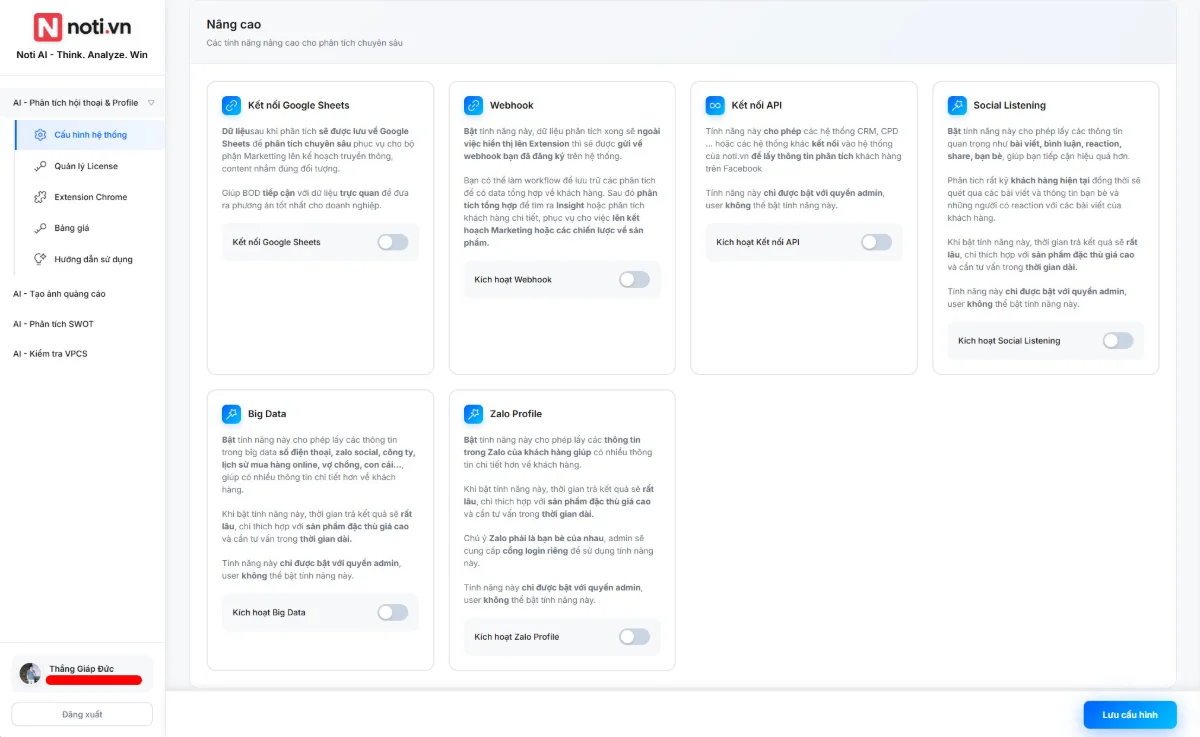Click the Lưu cấu hình button
The image size is (1200, 737).
click(1129, 715)
